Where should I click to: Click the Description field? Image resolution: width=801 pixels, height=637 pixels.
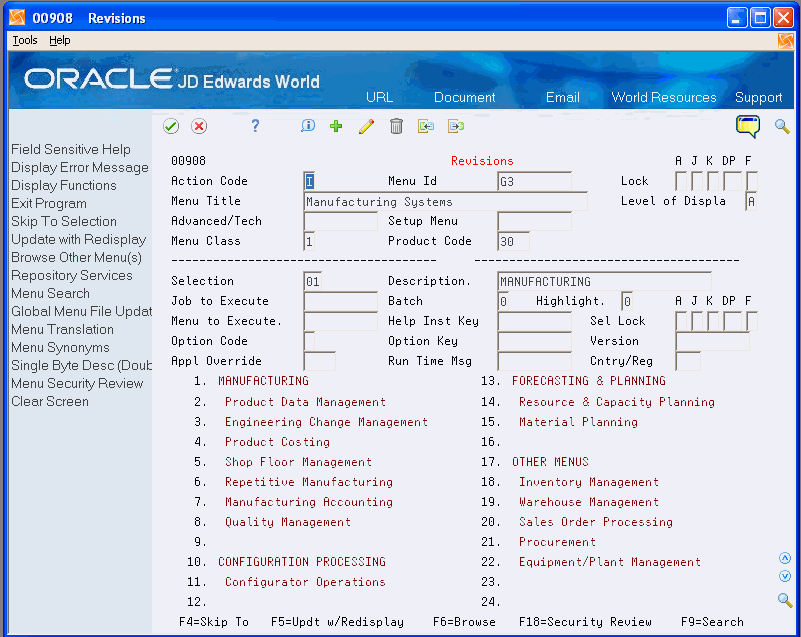click(x=604, y=281)
